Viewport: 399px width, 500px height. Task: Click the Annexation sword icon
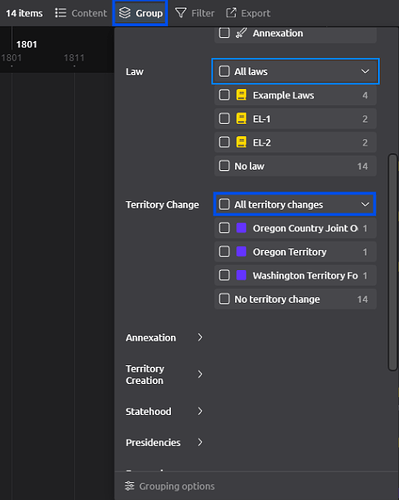click(x=241, y=33)
